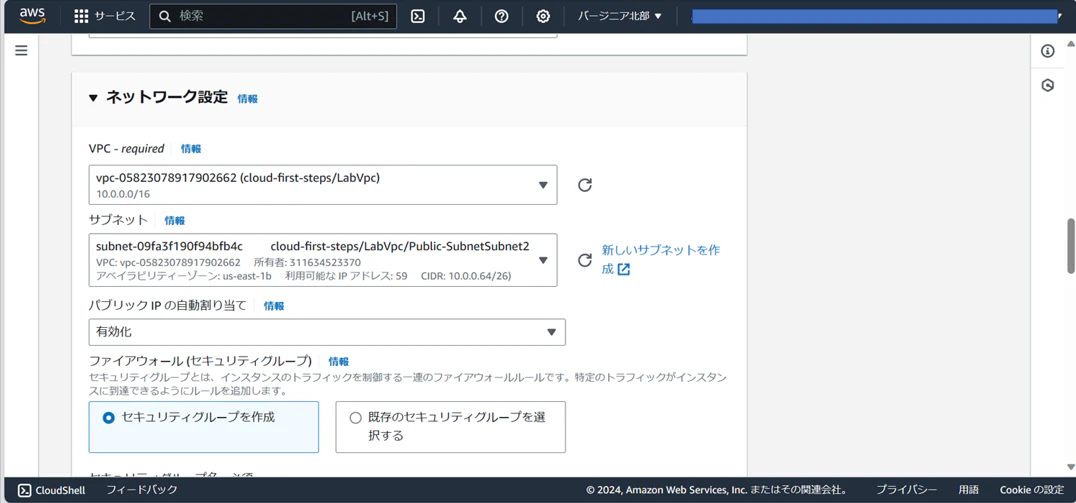Open the settings gear menu

tap(543, 16)
